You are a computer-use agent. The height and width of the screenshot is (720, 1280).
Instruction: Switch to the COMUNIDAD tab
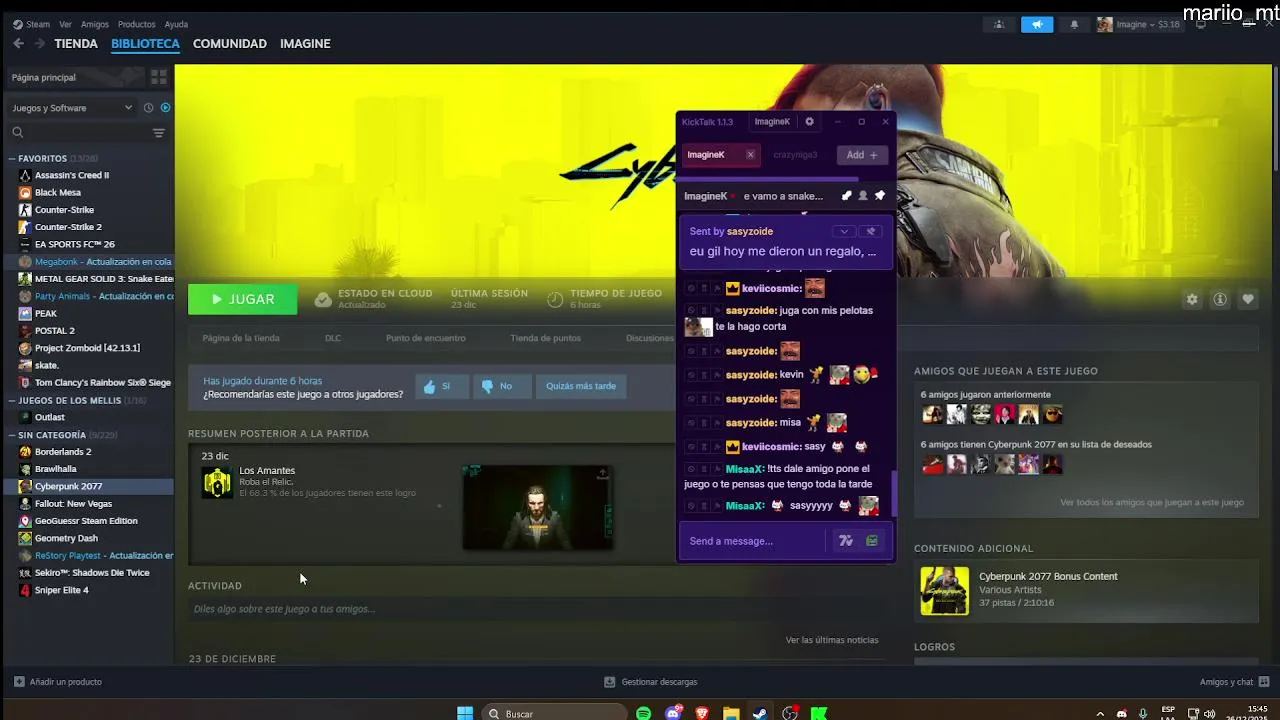(230, 43)
